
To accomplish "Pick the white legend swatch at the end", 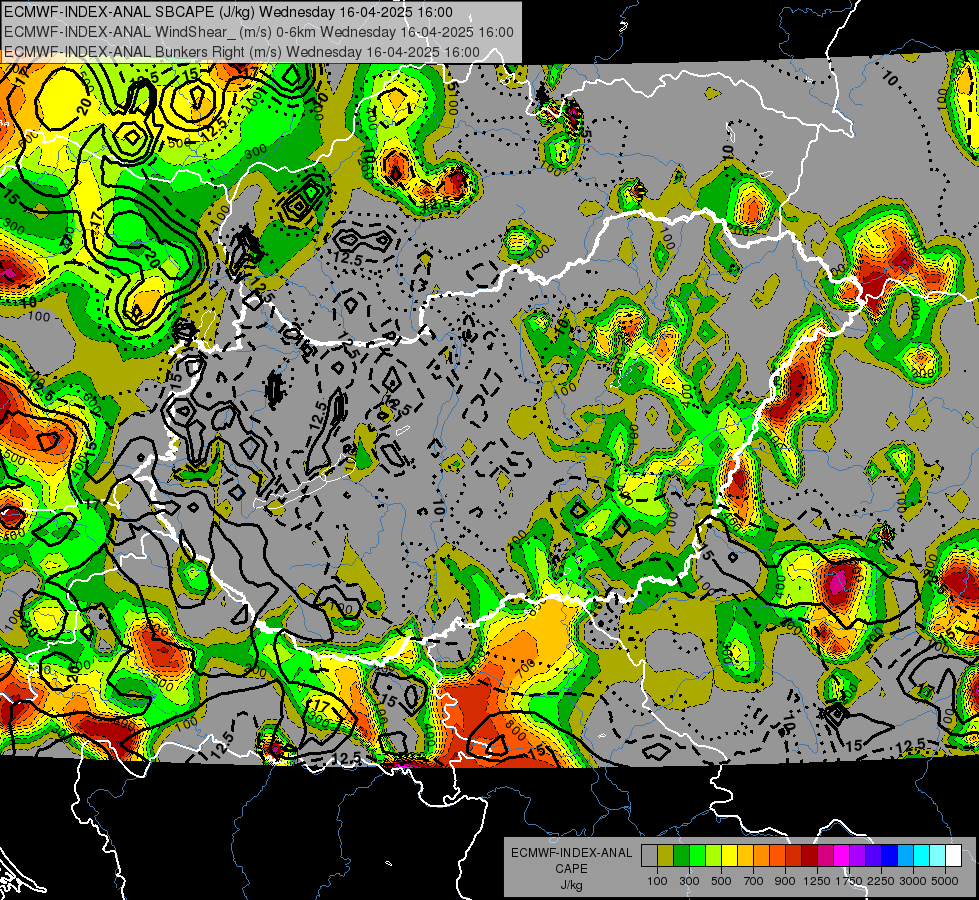I will 954,856.
